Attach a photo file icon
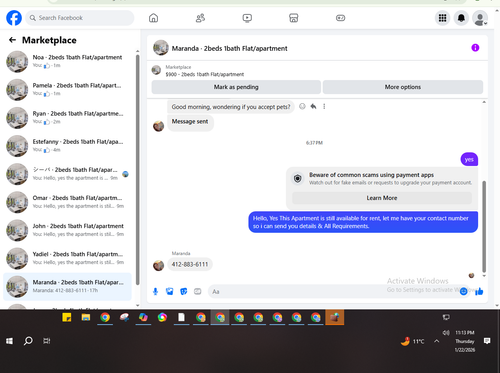 pyautogui.click(x=170, y=292)
